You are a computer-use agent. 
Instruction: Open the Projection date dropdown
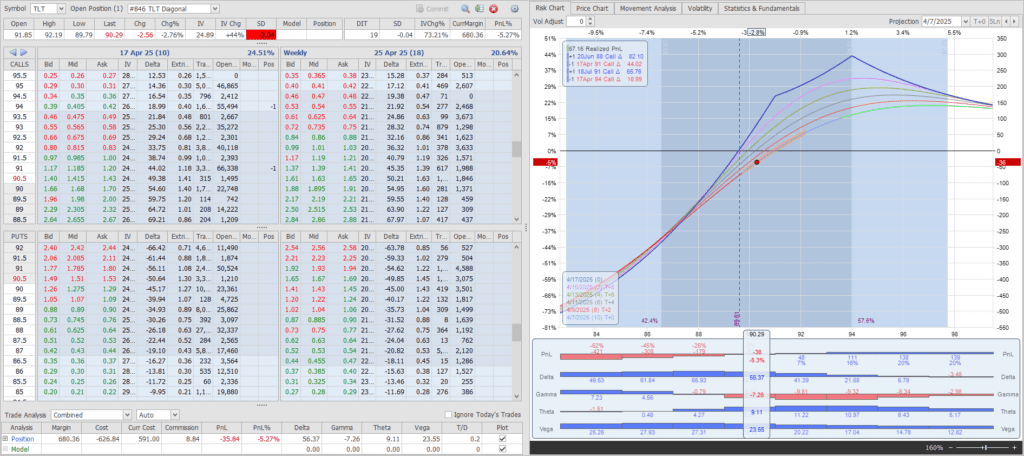click(965, 21)
